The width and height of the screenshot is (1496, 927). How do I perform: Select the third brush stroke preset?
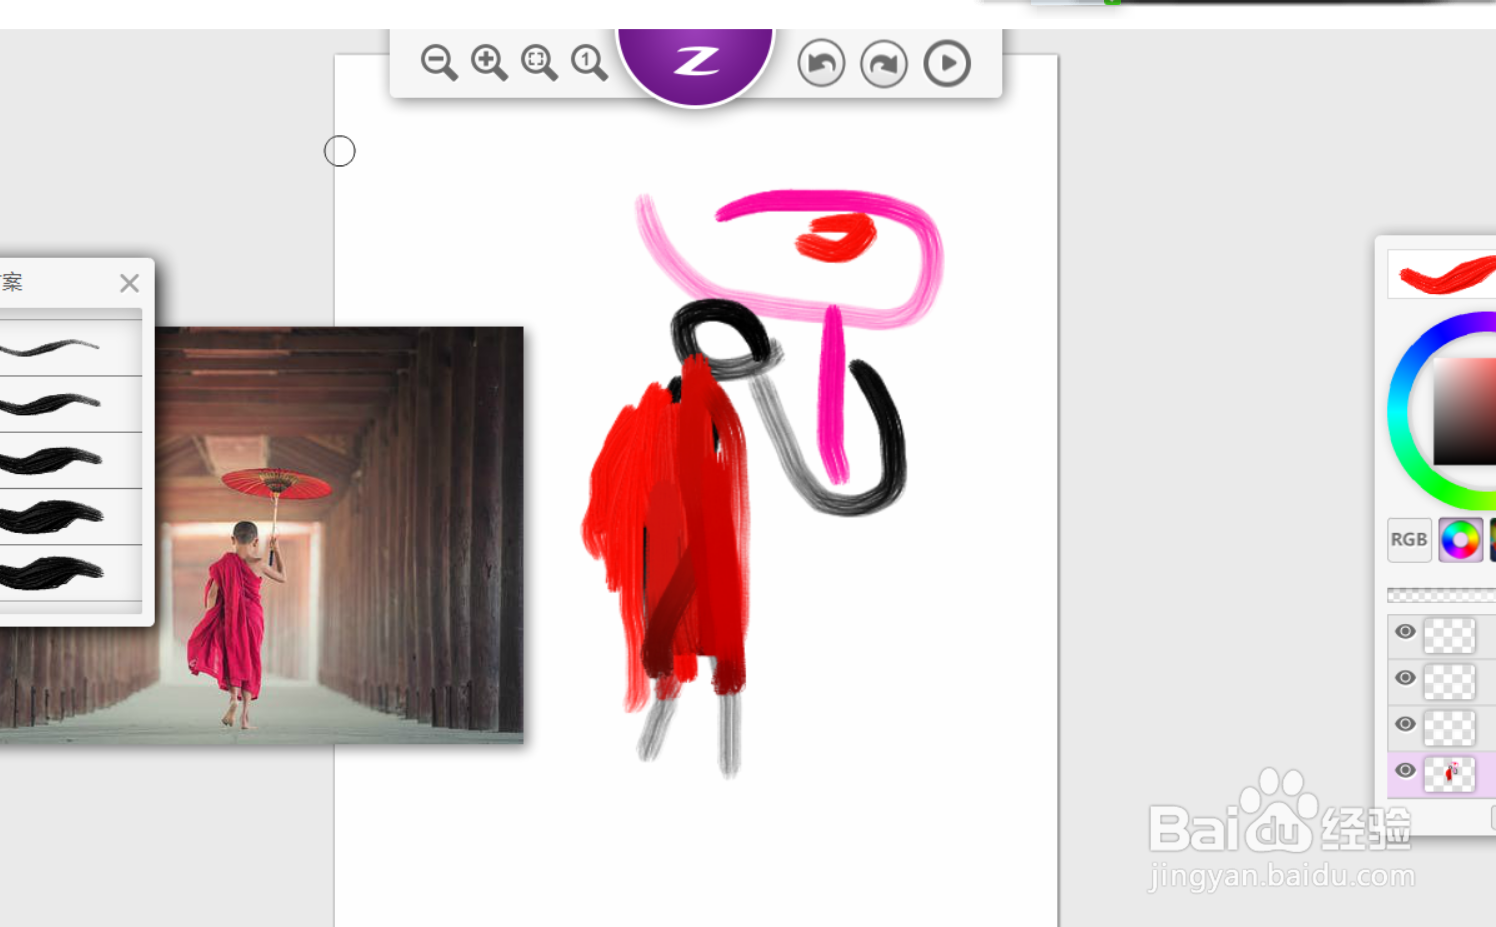(x=70, y=460)
